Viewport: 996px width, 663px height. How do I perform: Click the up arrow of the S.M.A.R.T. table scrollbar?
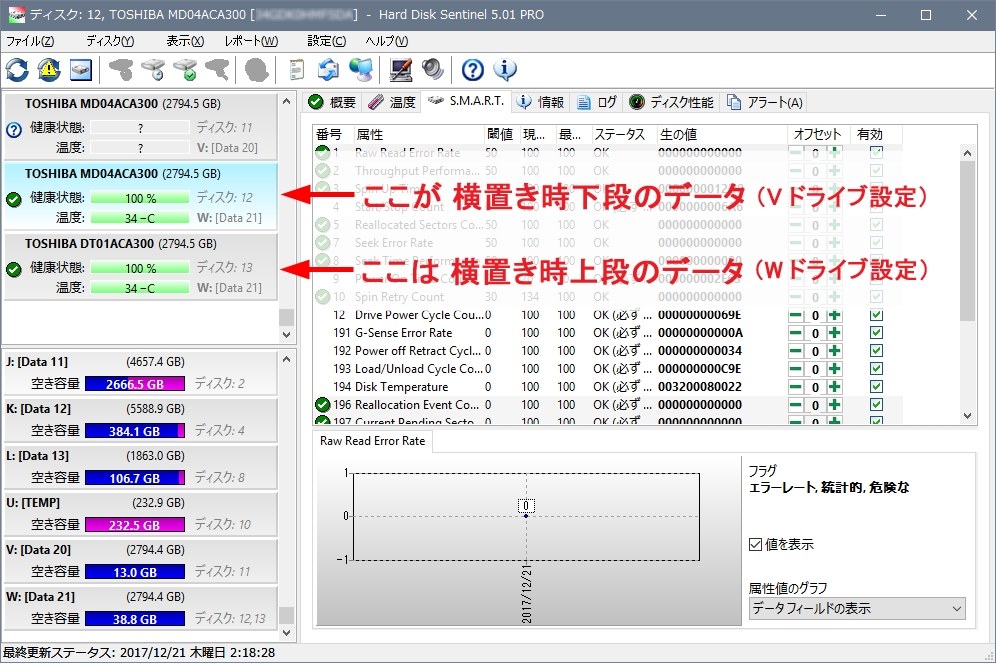[967, 153]
